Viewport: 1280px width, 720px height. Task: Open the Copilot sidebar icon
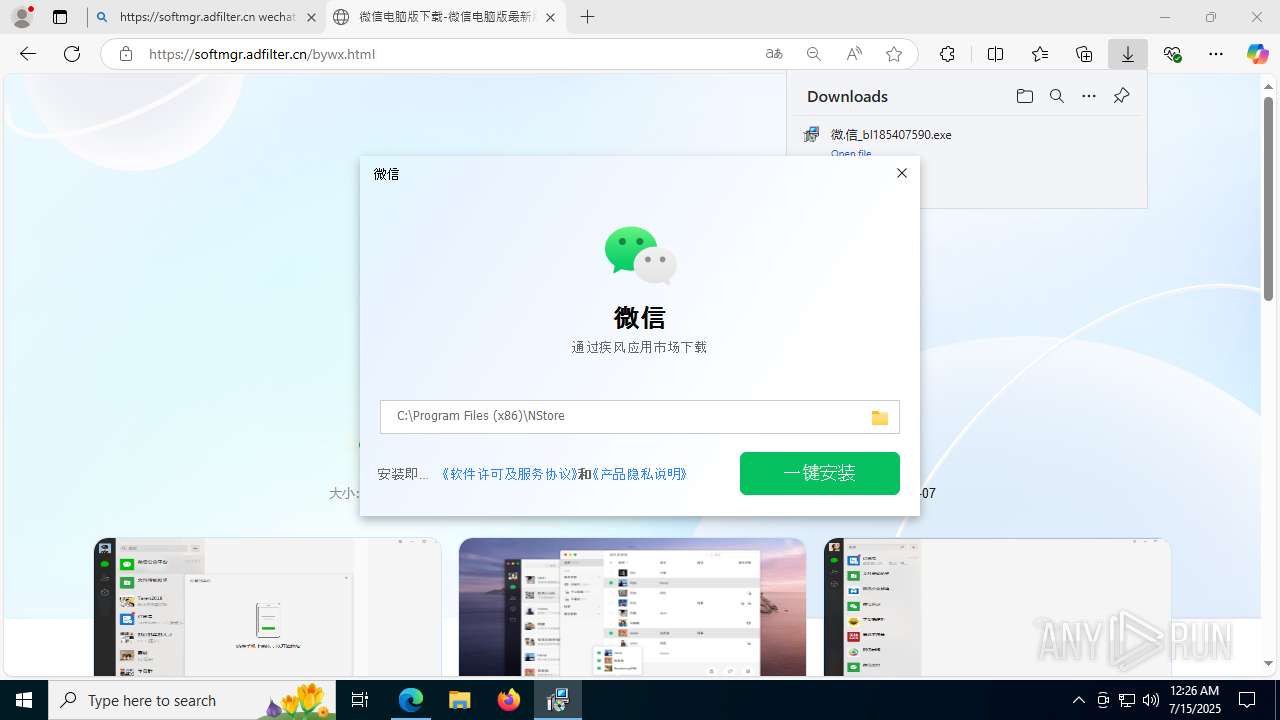[x=1257, y=54]
